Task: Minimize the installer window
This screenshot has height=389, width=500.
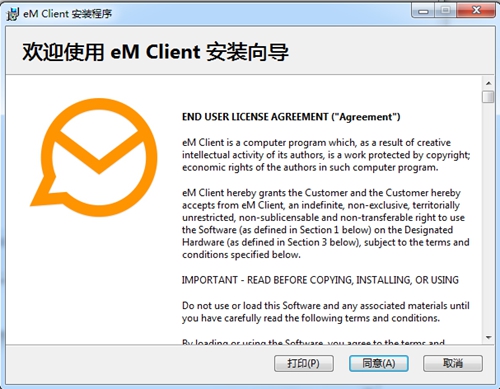Action: (x=423, y=11)
